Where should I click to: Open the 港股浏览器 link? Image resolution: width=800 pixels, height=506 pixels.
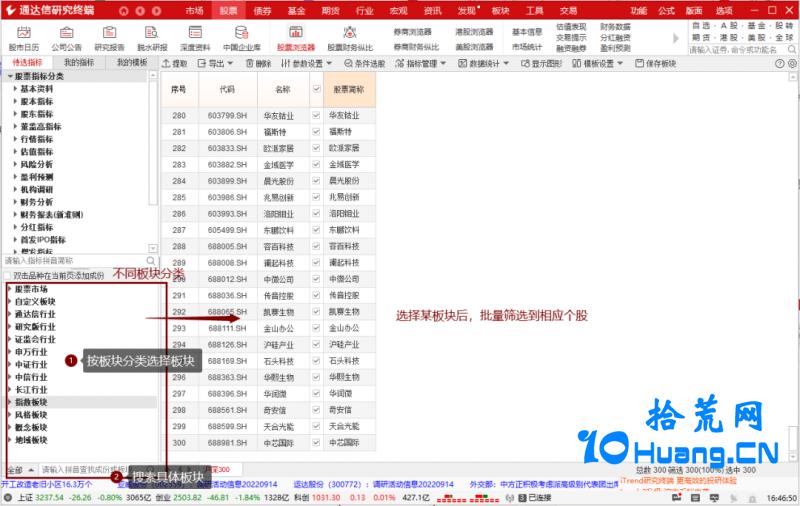474,32
